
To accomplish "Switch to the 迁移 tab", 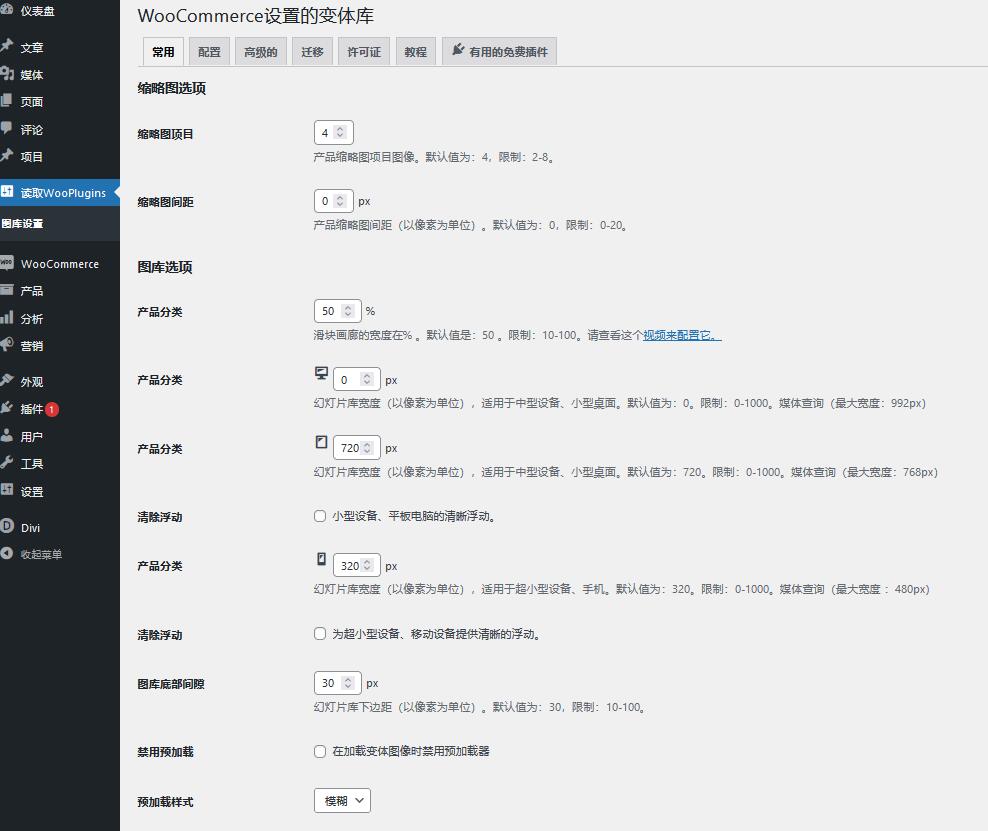I will tap(313, 52).
